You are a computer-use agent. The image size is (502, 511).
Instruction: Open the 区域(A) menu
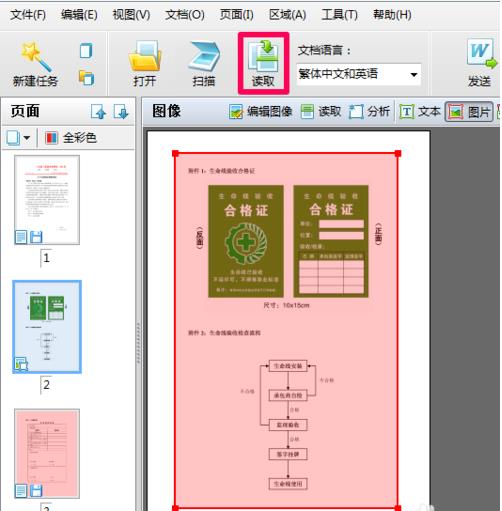(x=287, y=15)
